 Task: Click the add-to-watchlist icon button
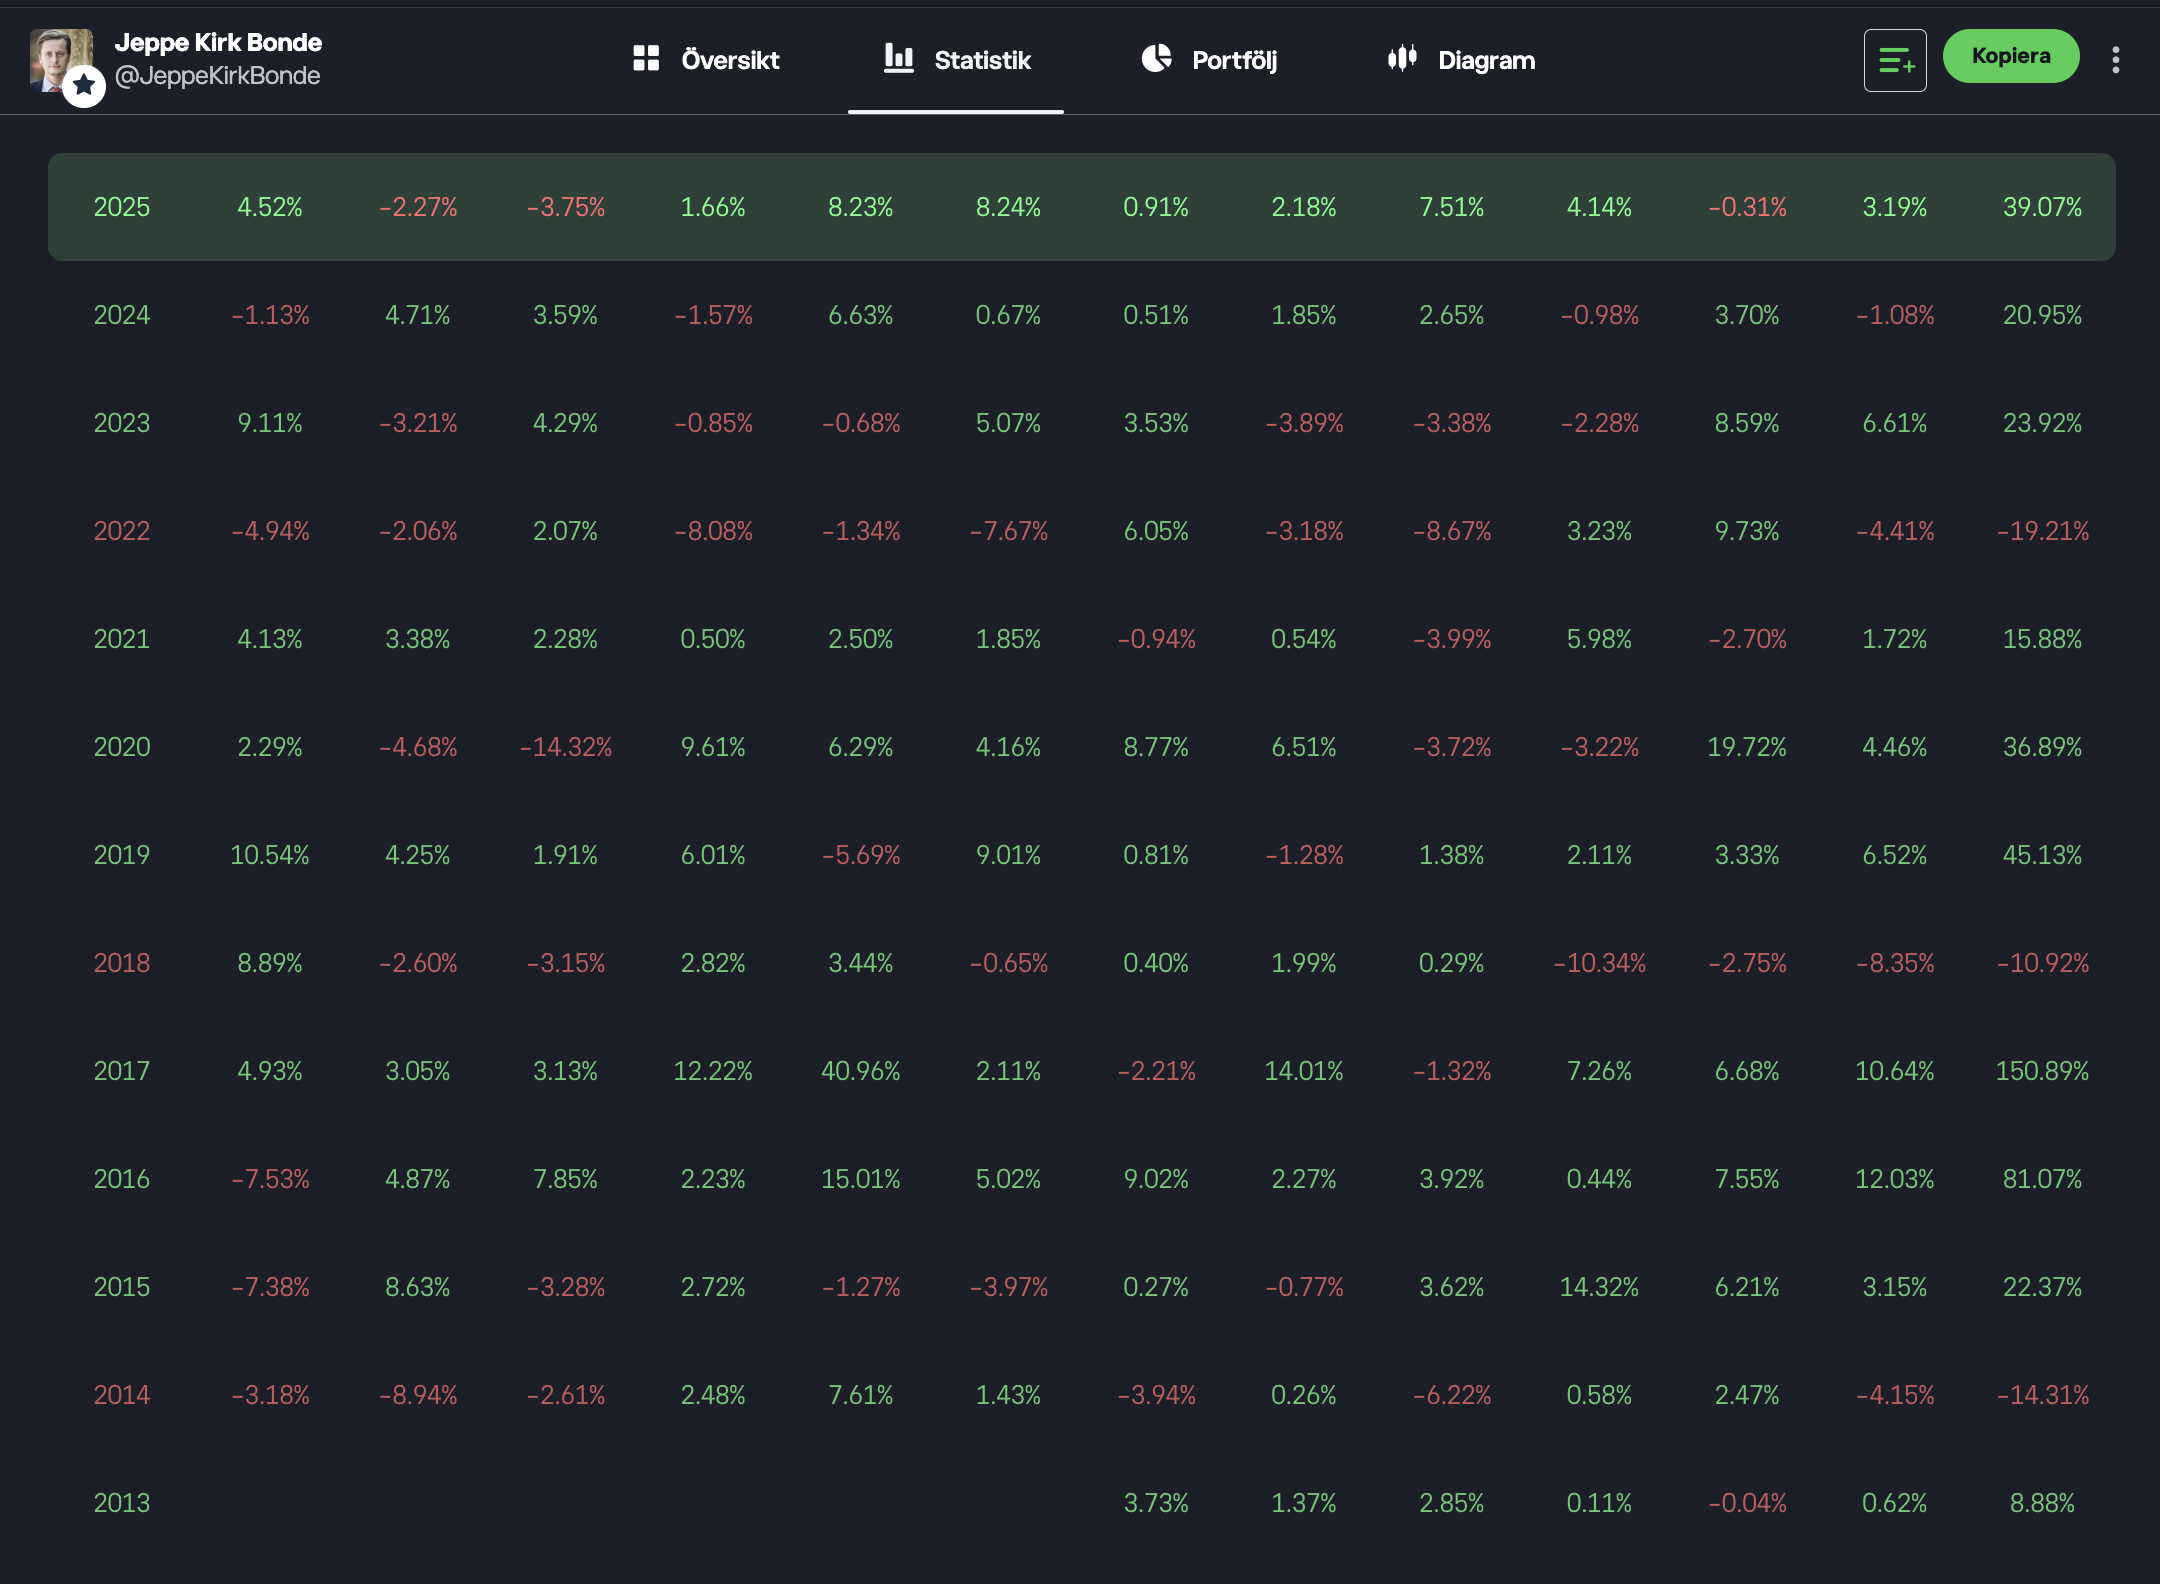click(x=1894, y=60)
